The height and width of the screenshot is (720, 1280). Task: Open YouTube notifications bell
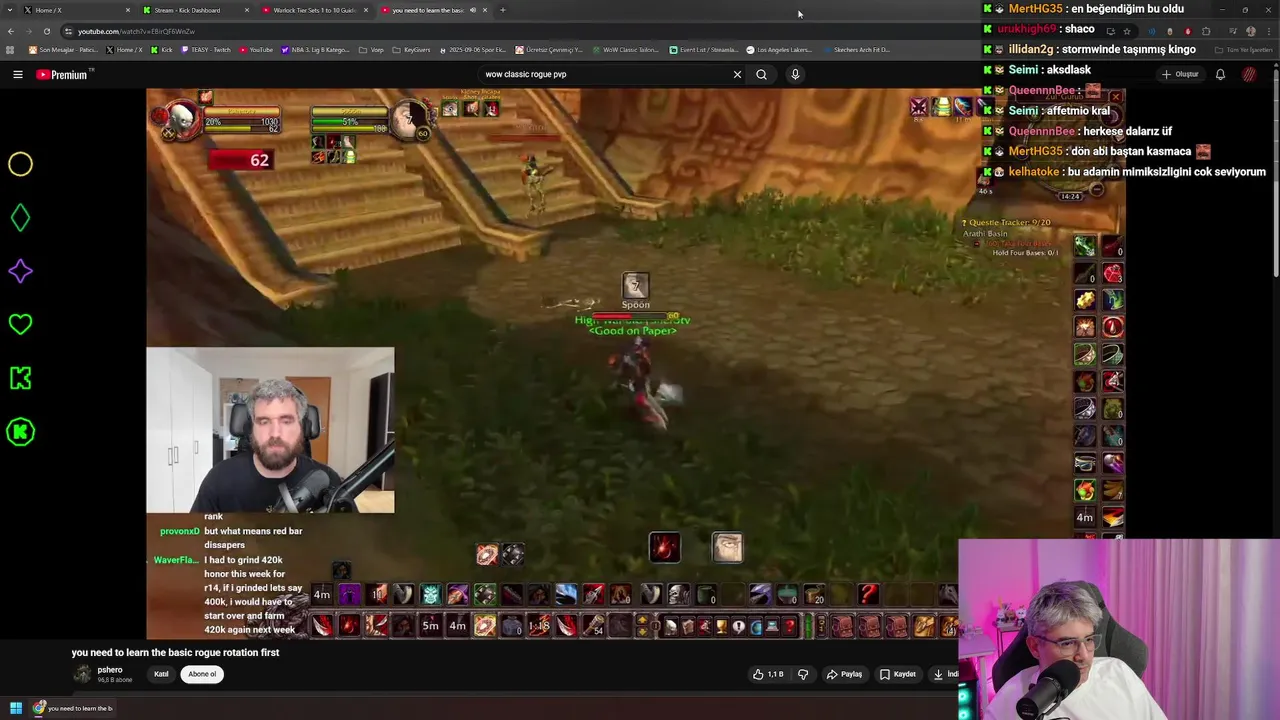click(1220, 74)
